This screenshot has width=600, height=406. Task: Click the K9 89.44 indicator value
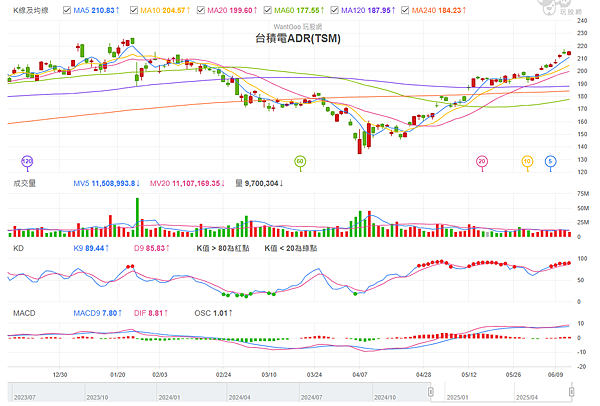(x=91, y=248)
